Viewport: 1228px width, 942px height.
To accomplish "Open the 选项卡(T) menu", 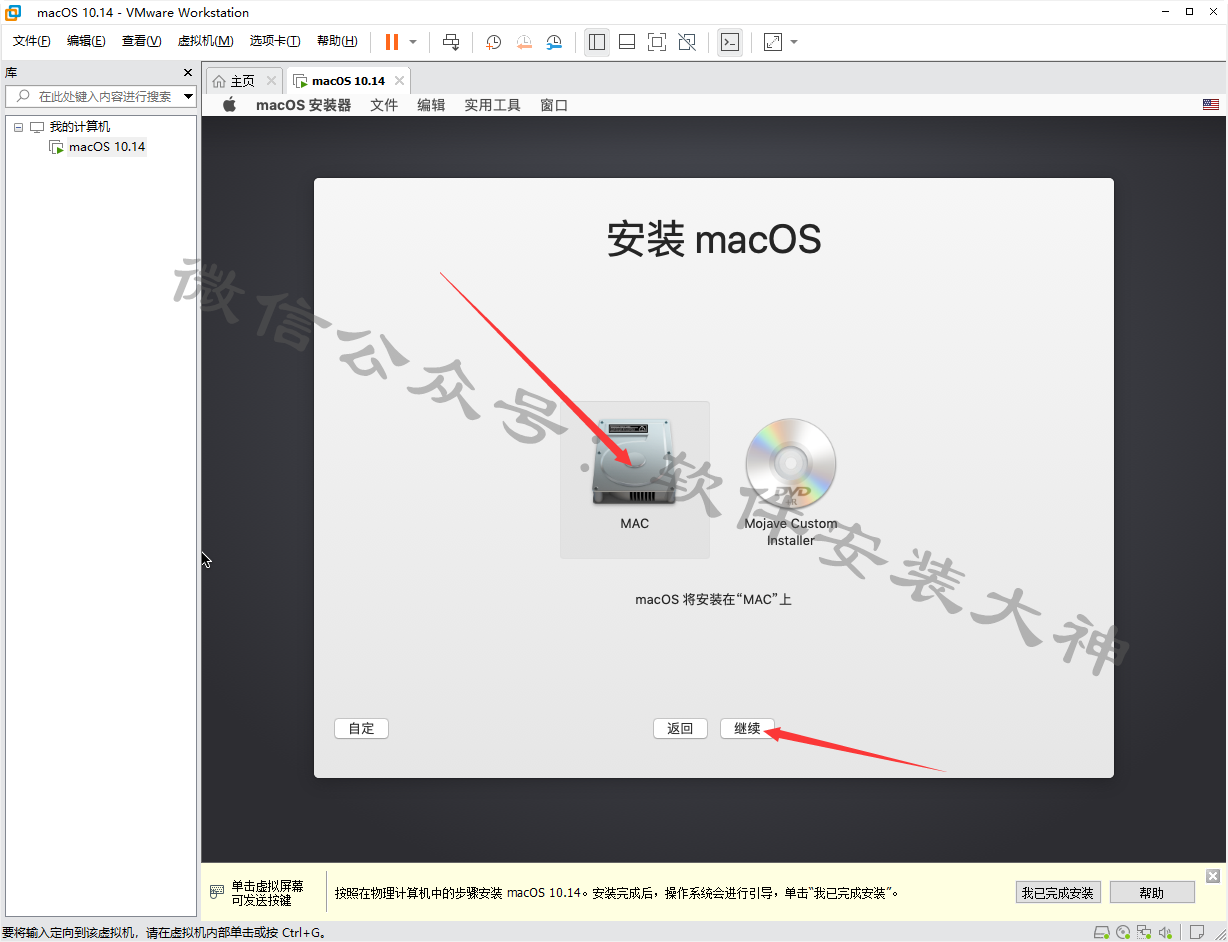I will tap(275, 41).
